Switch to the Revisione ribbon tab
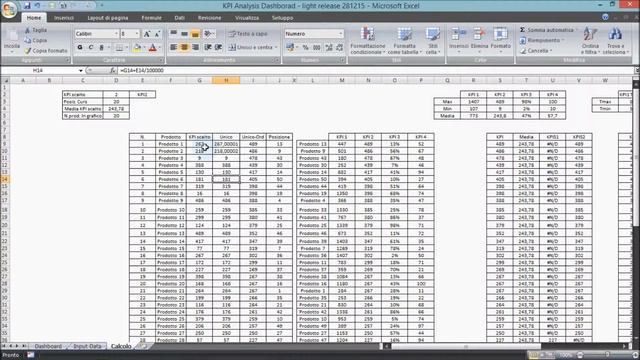640x360 pixels. coord(209,18)
